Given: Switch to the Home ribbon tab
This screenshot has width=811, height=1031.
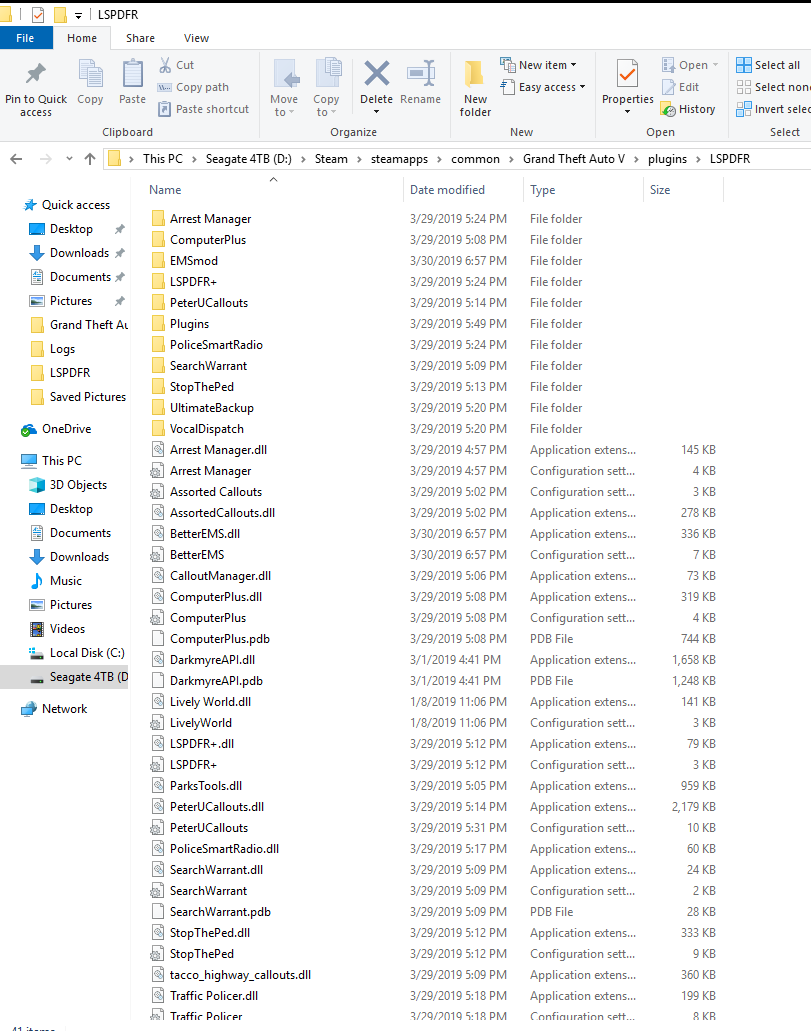Looking at the screenshot, I should coord(82,38).
